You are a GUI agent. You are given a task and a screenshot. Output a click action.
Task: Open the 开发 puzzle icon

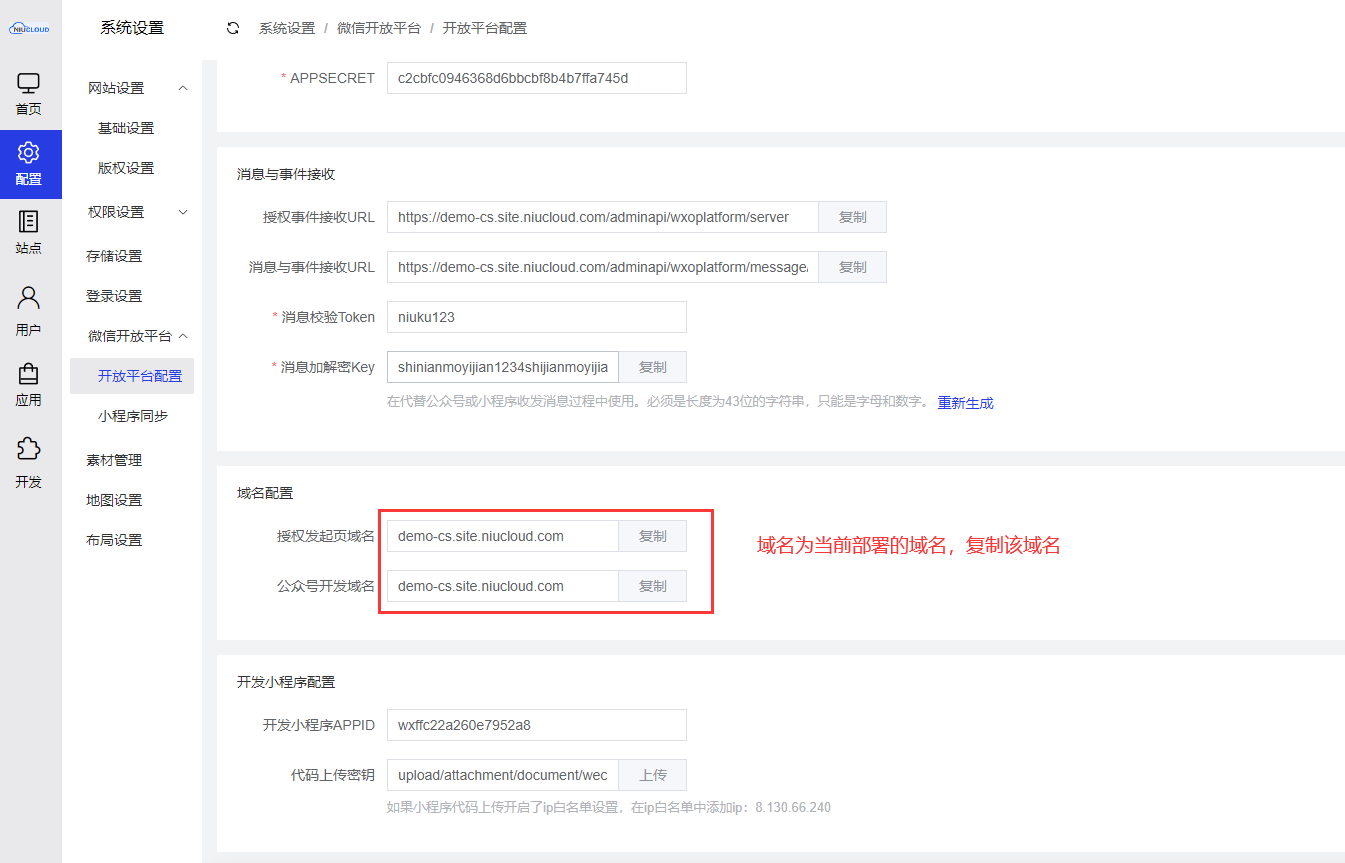(29, 463)
